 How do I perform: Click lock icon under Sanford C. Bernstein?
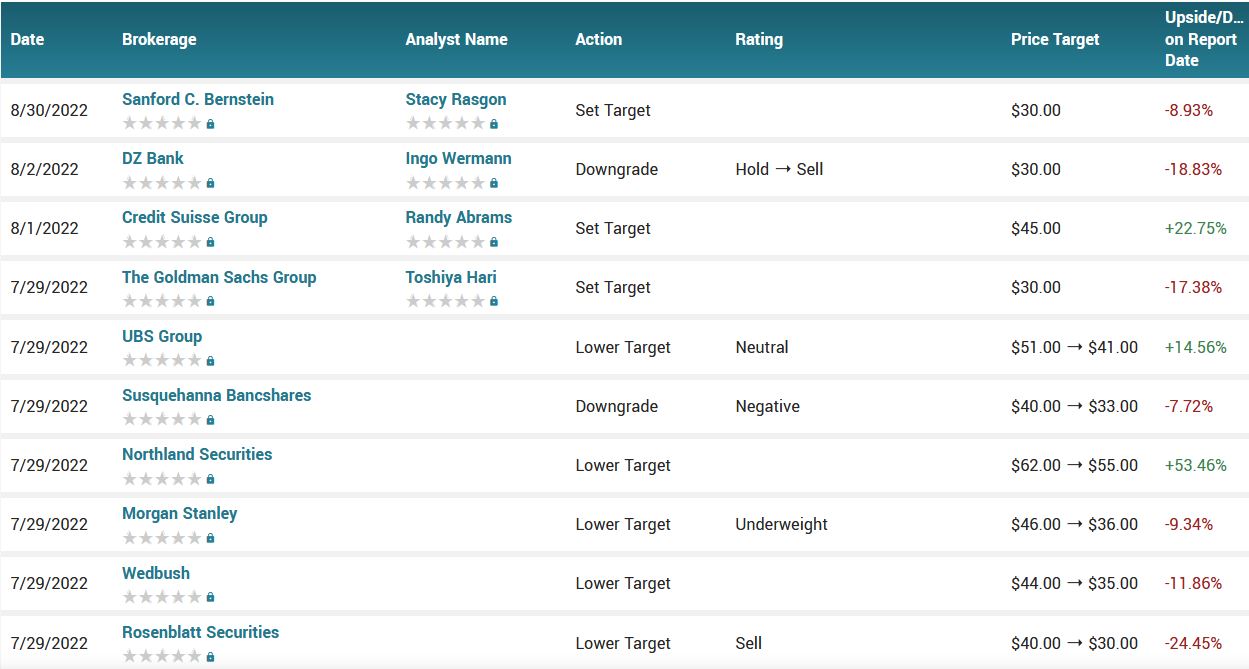click(211, 124)
